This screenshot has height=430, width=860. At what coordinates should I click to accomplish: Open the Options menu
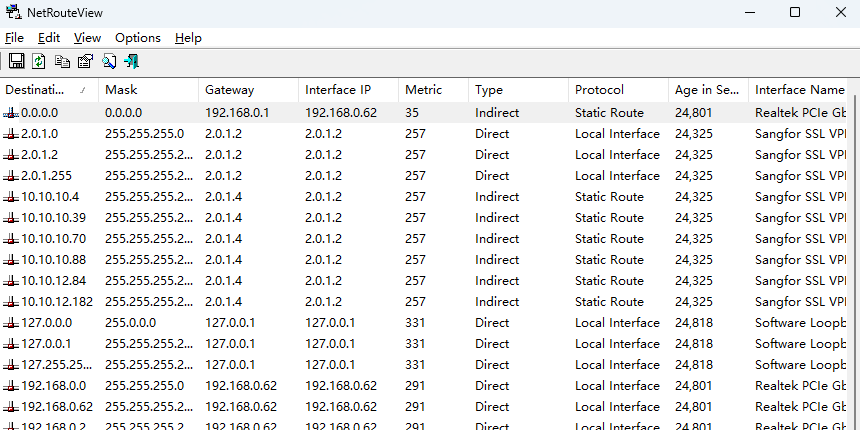coord(137,38)
